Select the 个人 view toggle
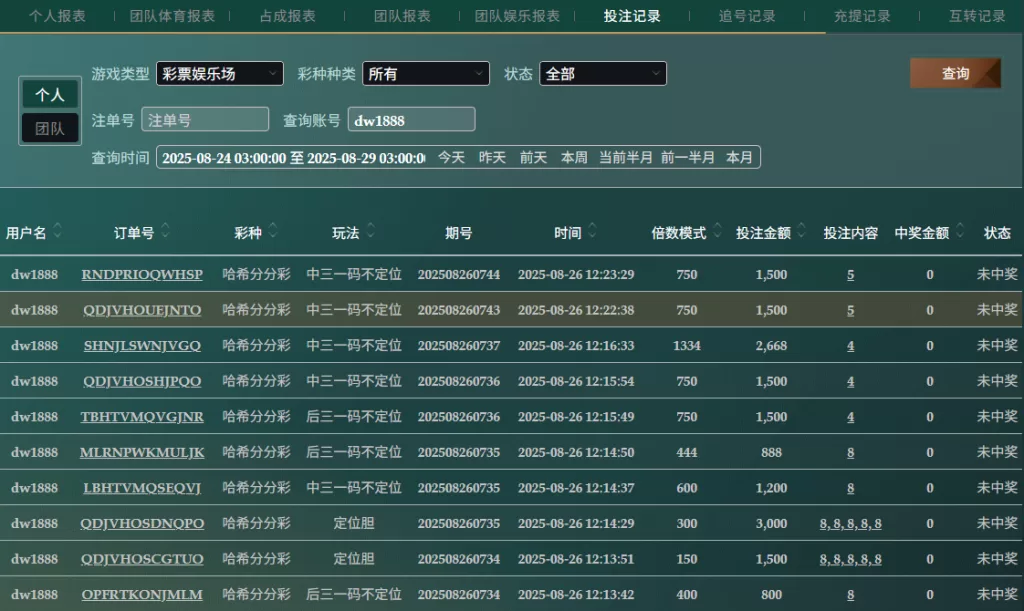The image size is (1024, 611). 50,95
